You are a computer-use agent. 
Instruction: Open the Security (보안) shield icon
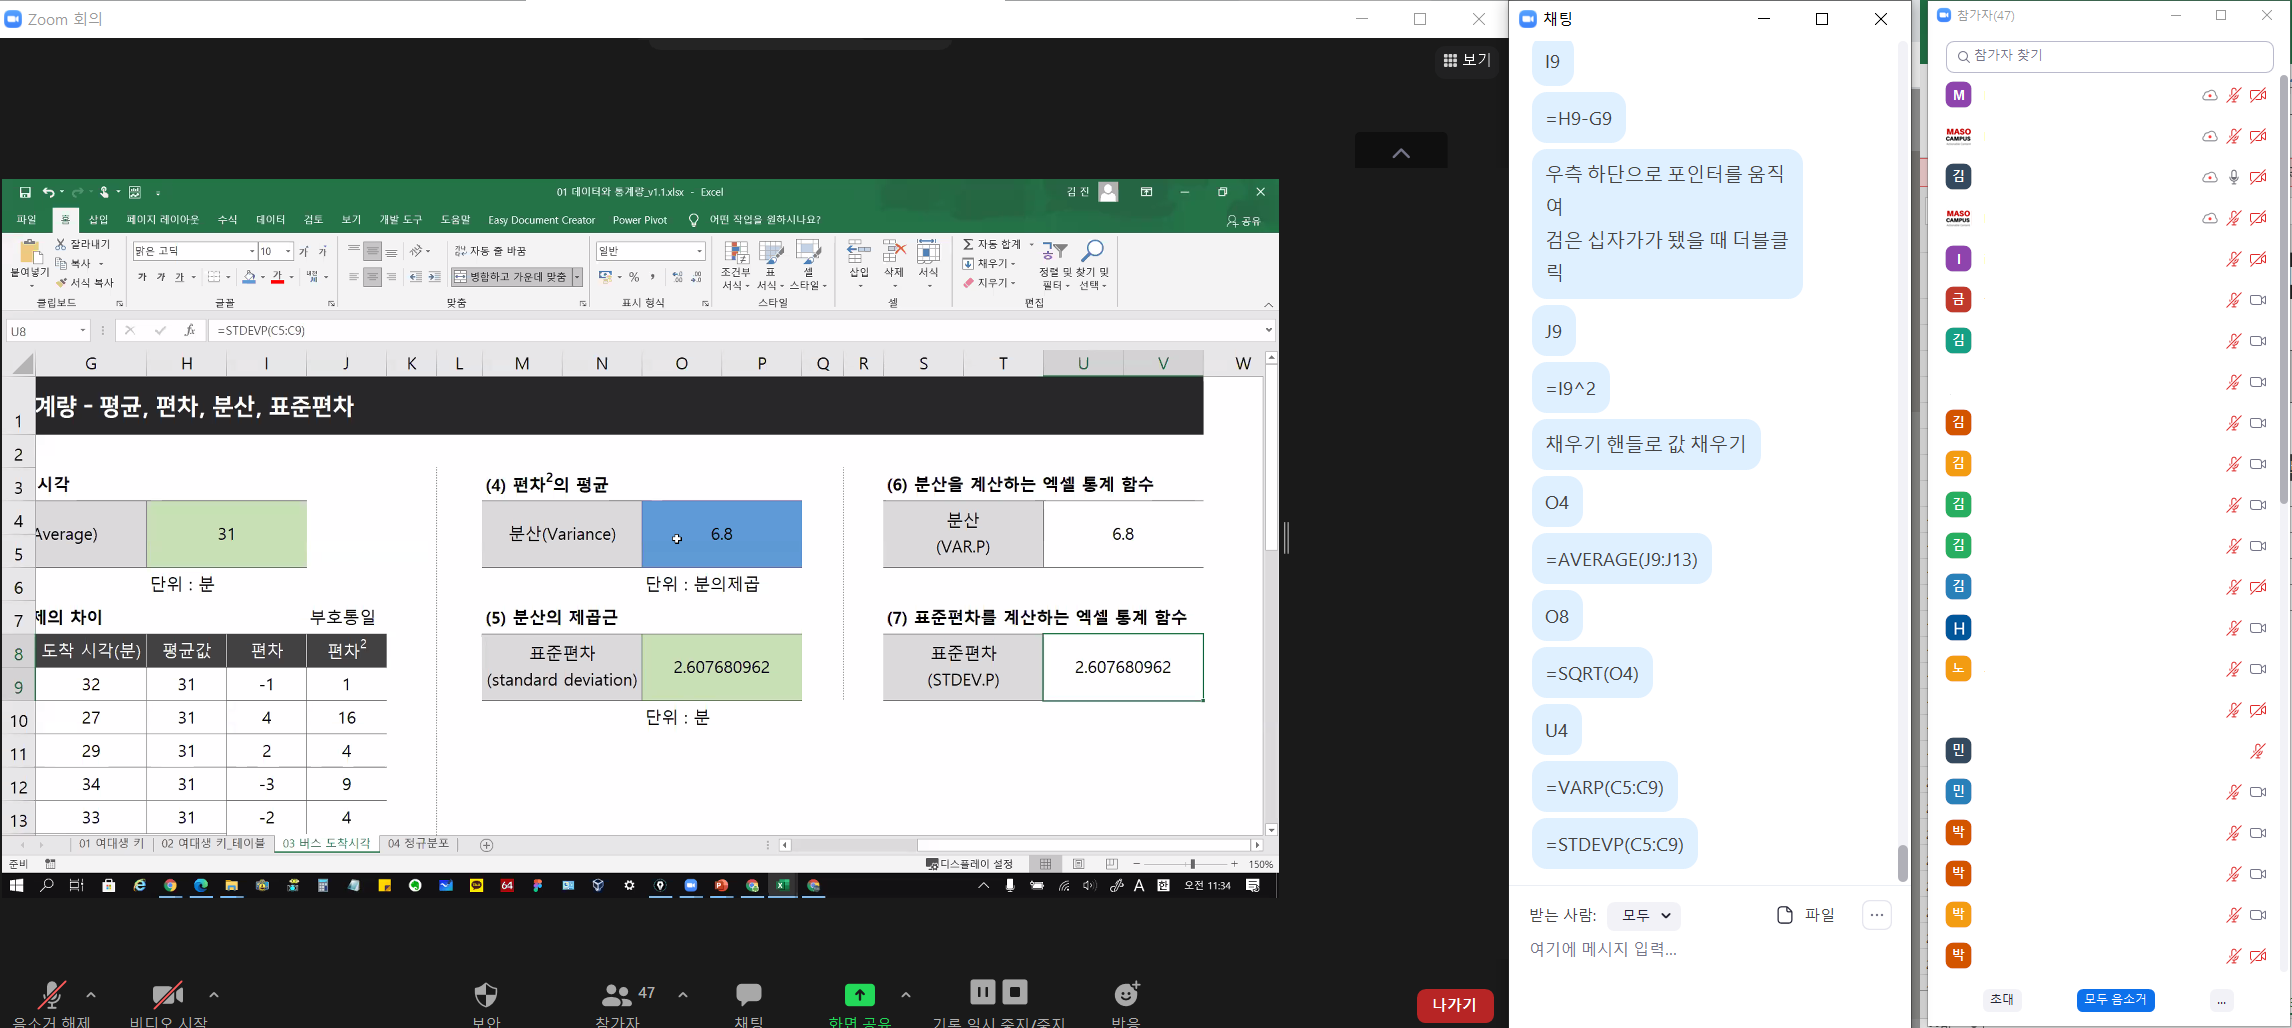click(x=486, y=994)
